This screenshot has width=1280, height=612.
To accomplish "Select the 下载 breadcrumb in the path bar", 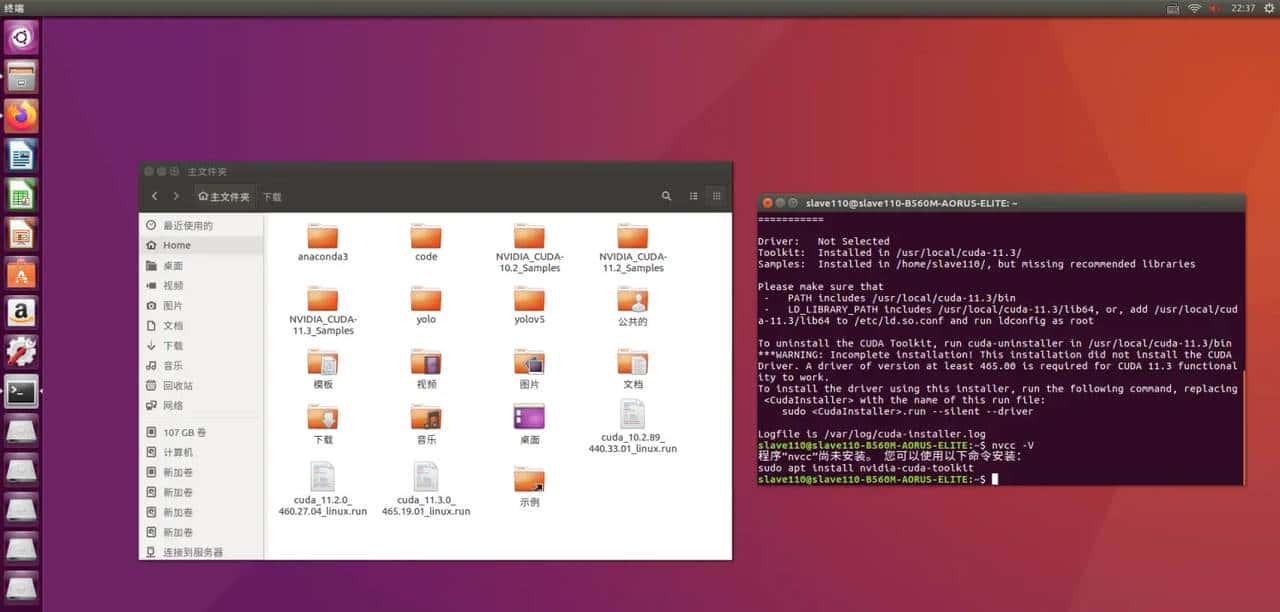I will click(271, 196).
